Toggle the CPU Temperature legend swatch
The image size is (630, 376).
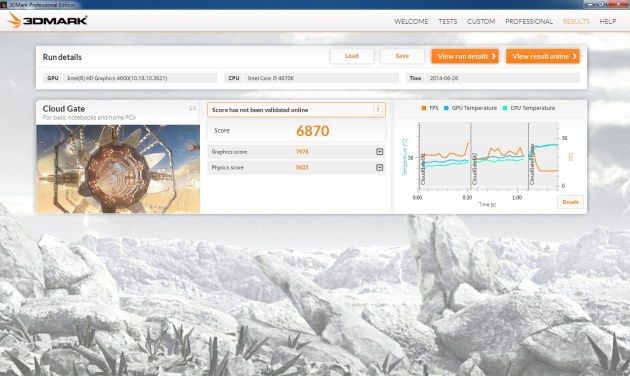[x=505, y=108]
